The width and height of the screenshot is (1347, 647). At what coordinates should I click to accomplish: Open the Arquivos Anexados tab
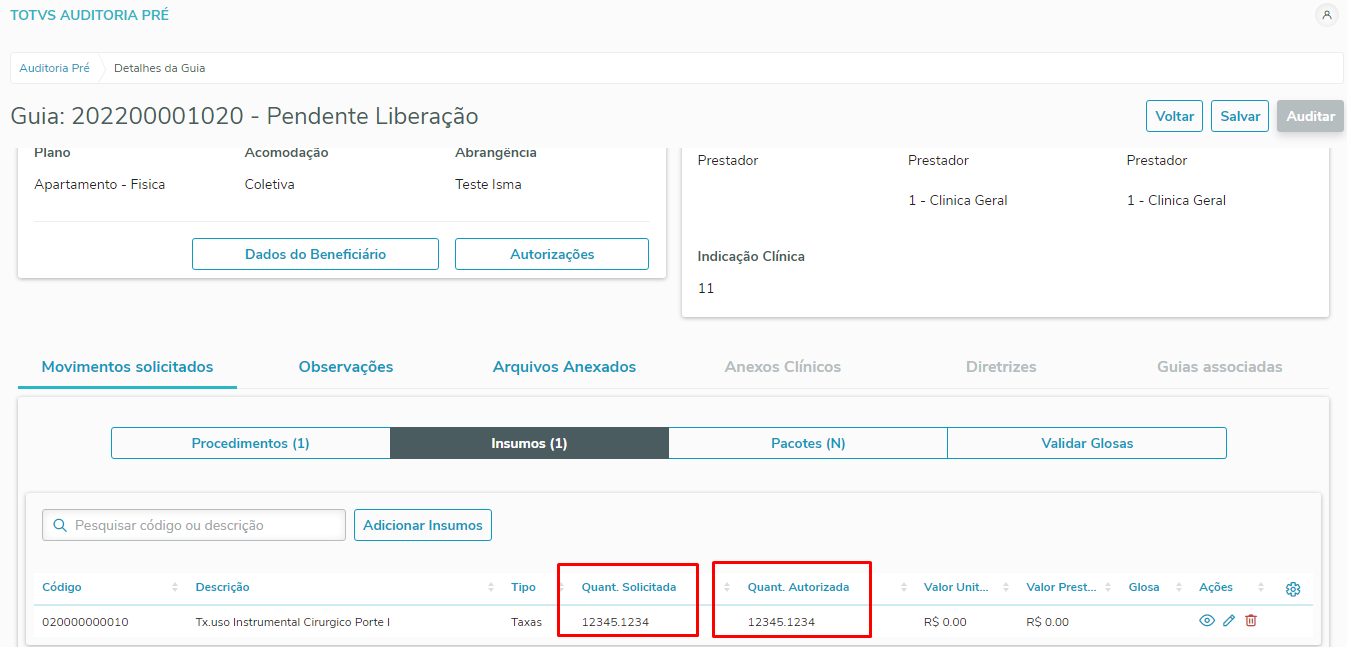tap(564, 367)
